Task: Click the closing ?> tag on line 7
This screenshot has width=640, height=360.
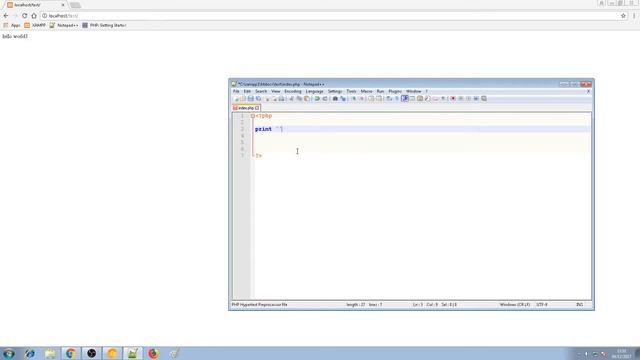Action: 259,156
